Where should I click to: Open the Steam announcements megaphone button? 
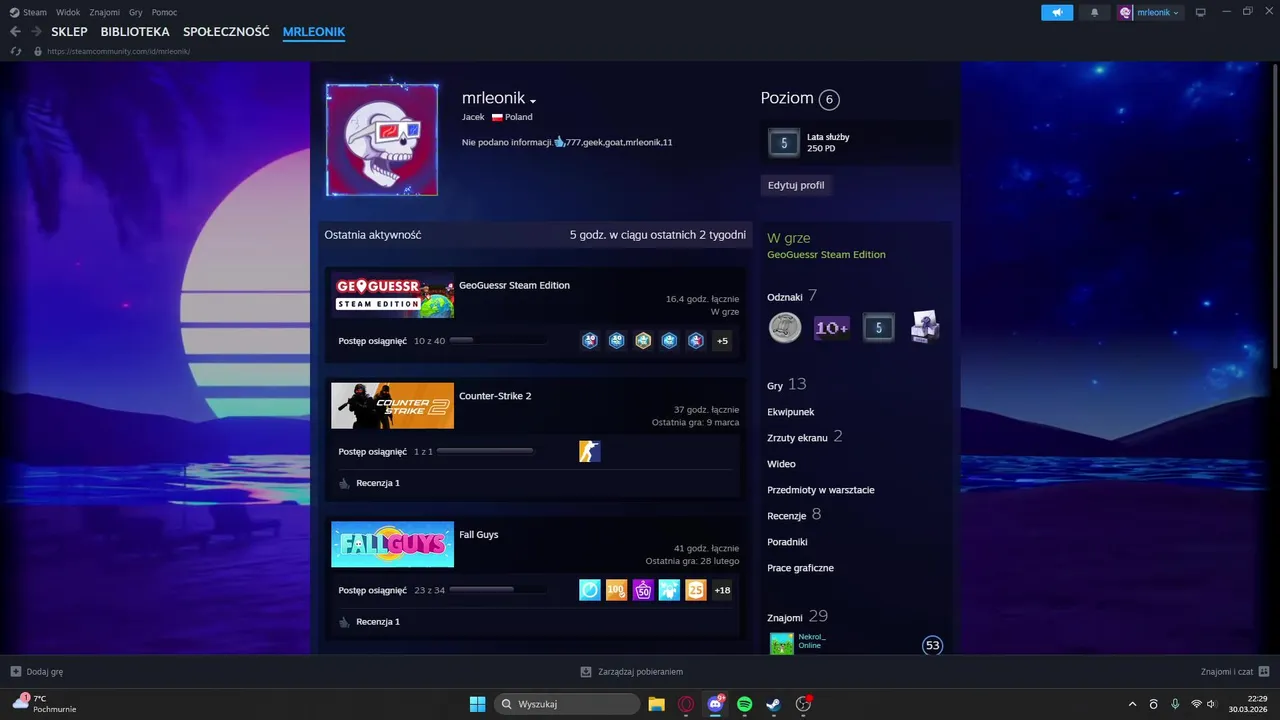(x=1057, y=12)
